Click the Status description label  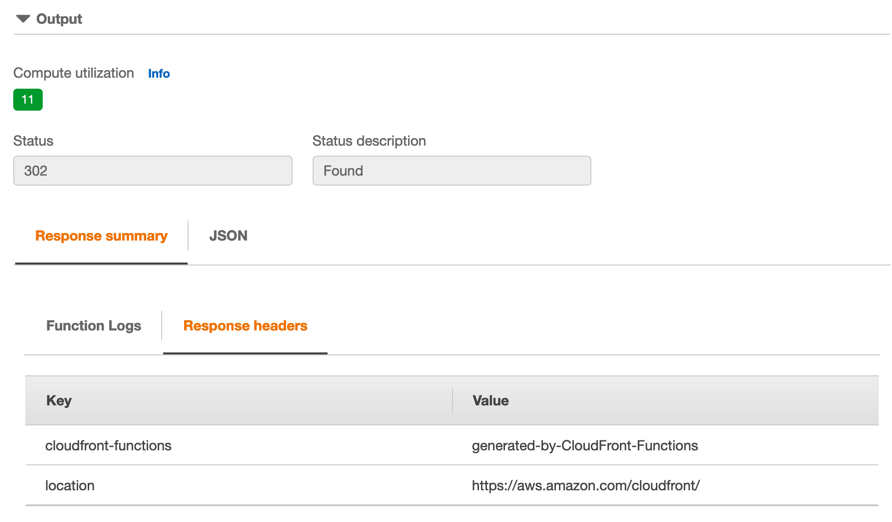click(x=369, y=141)
